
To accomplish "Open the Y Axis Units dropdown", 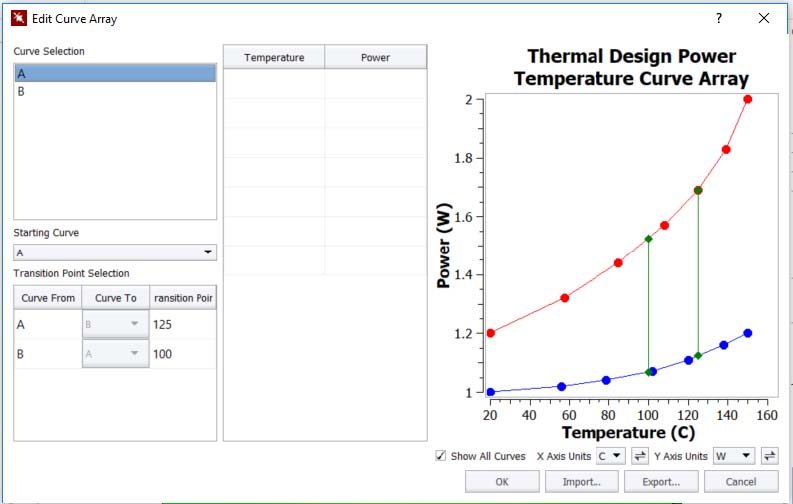I will pos(733,456).
